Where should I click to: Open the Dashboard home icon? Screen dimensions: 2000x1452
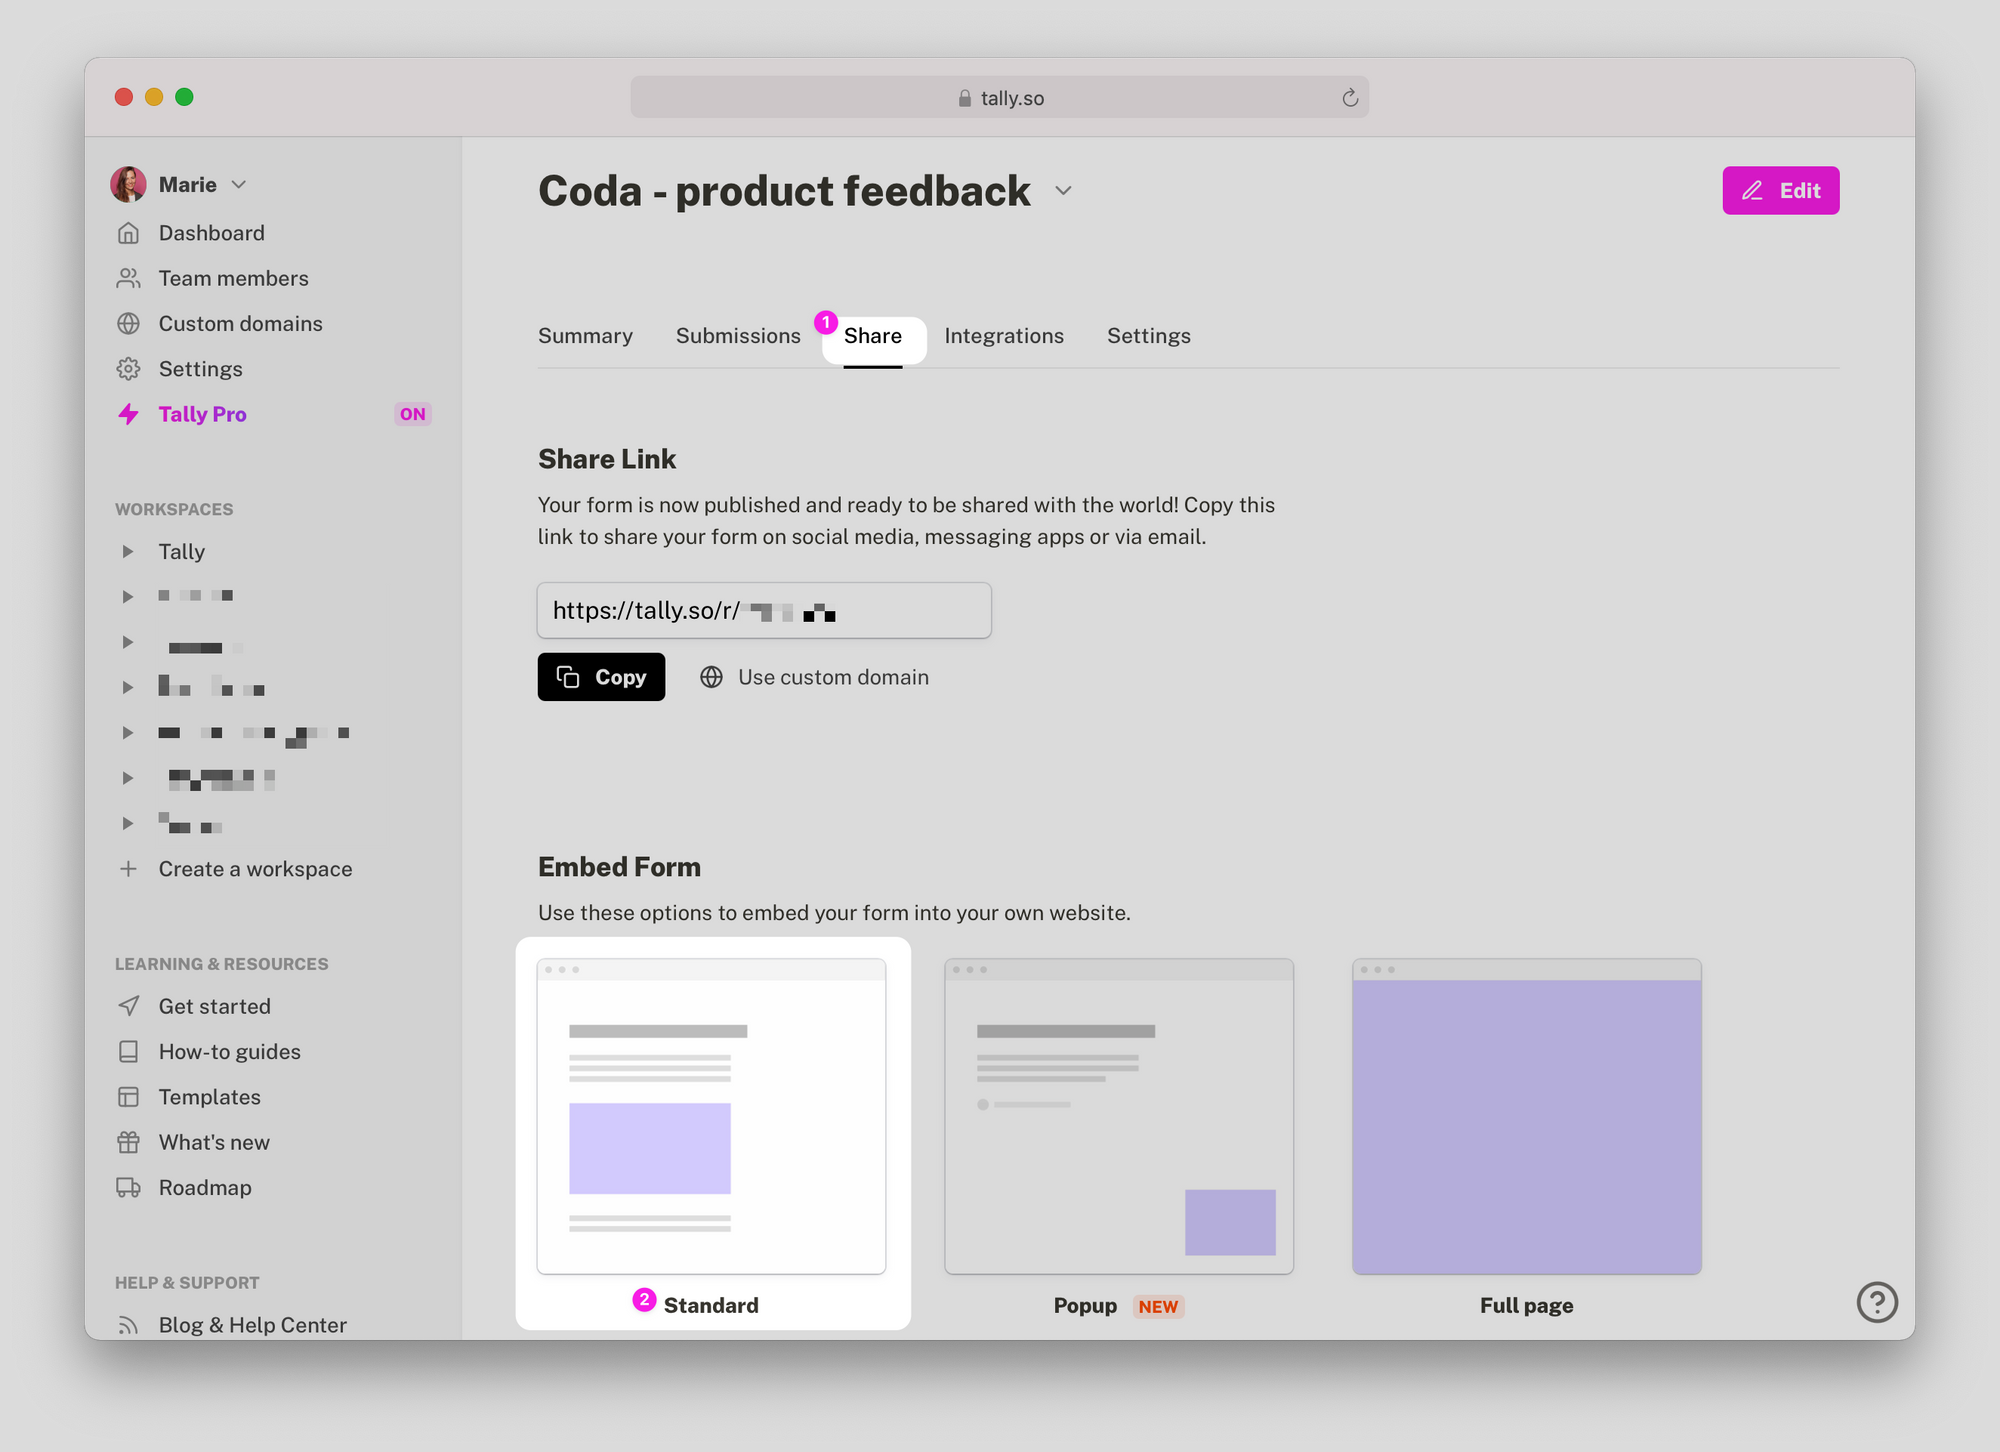(128, 233)
